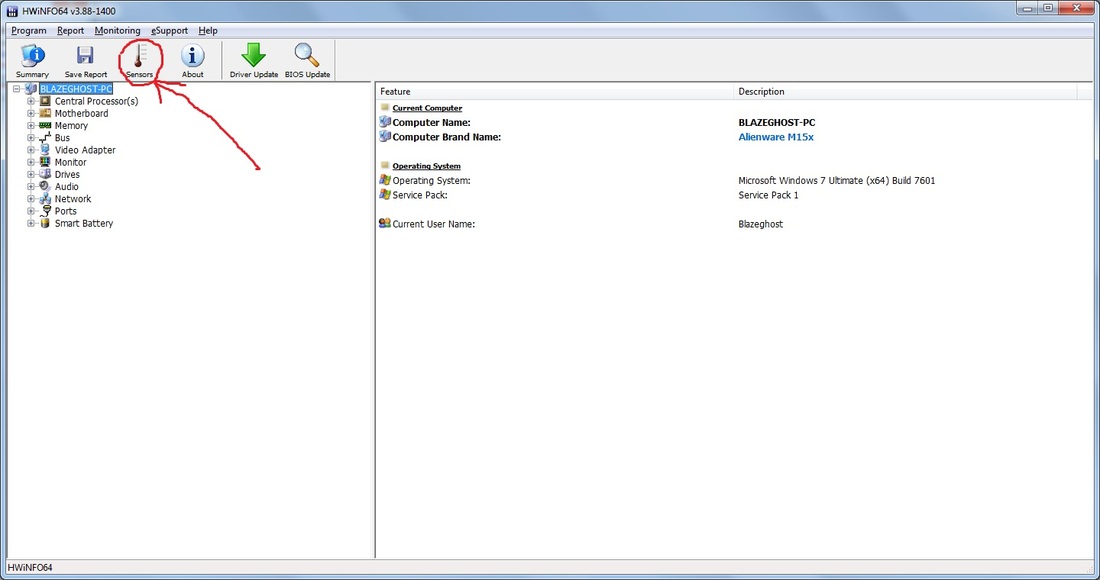Viewport: 1100px width, 580px height.
Task: Close the HWiNFO64 window
Action: point(1077,8)
